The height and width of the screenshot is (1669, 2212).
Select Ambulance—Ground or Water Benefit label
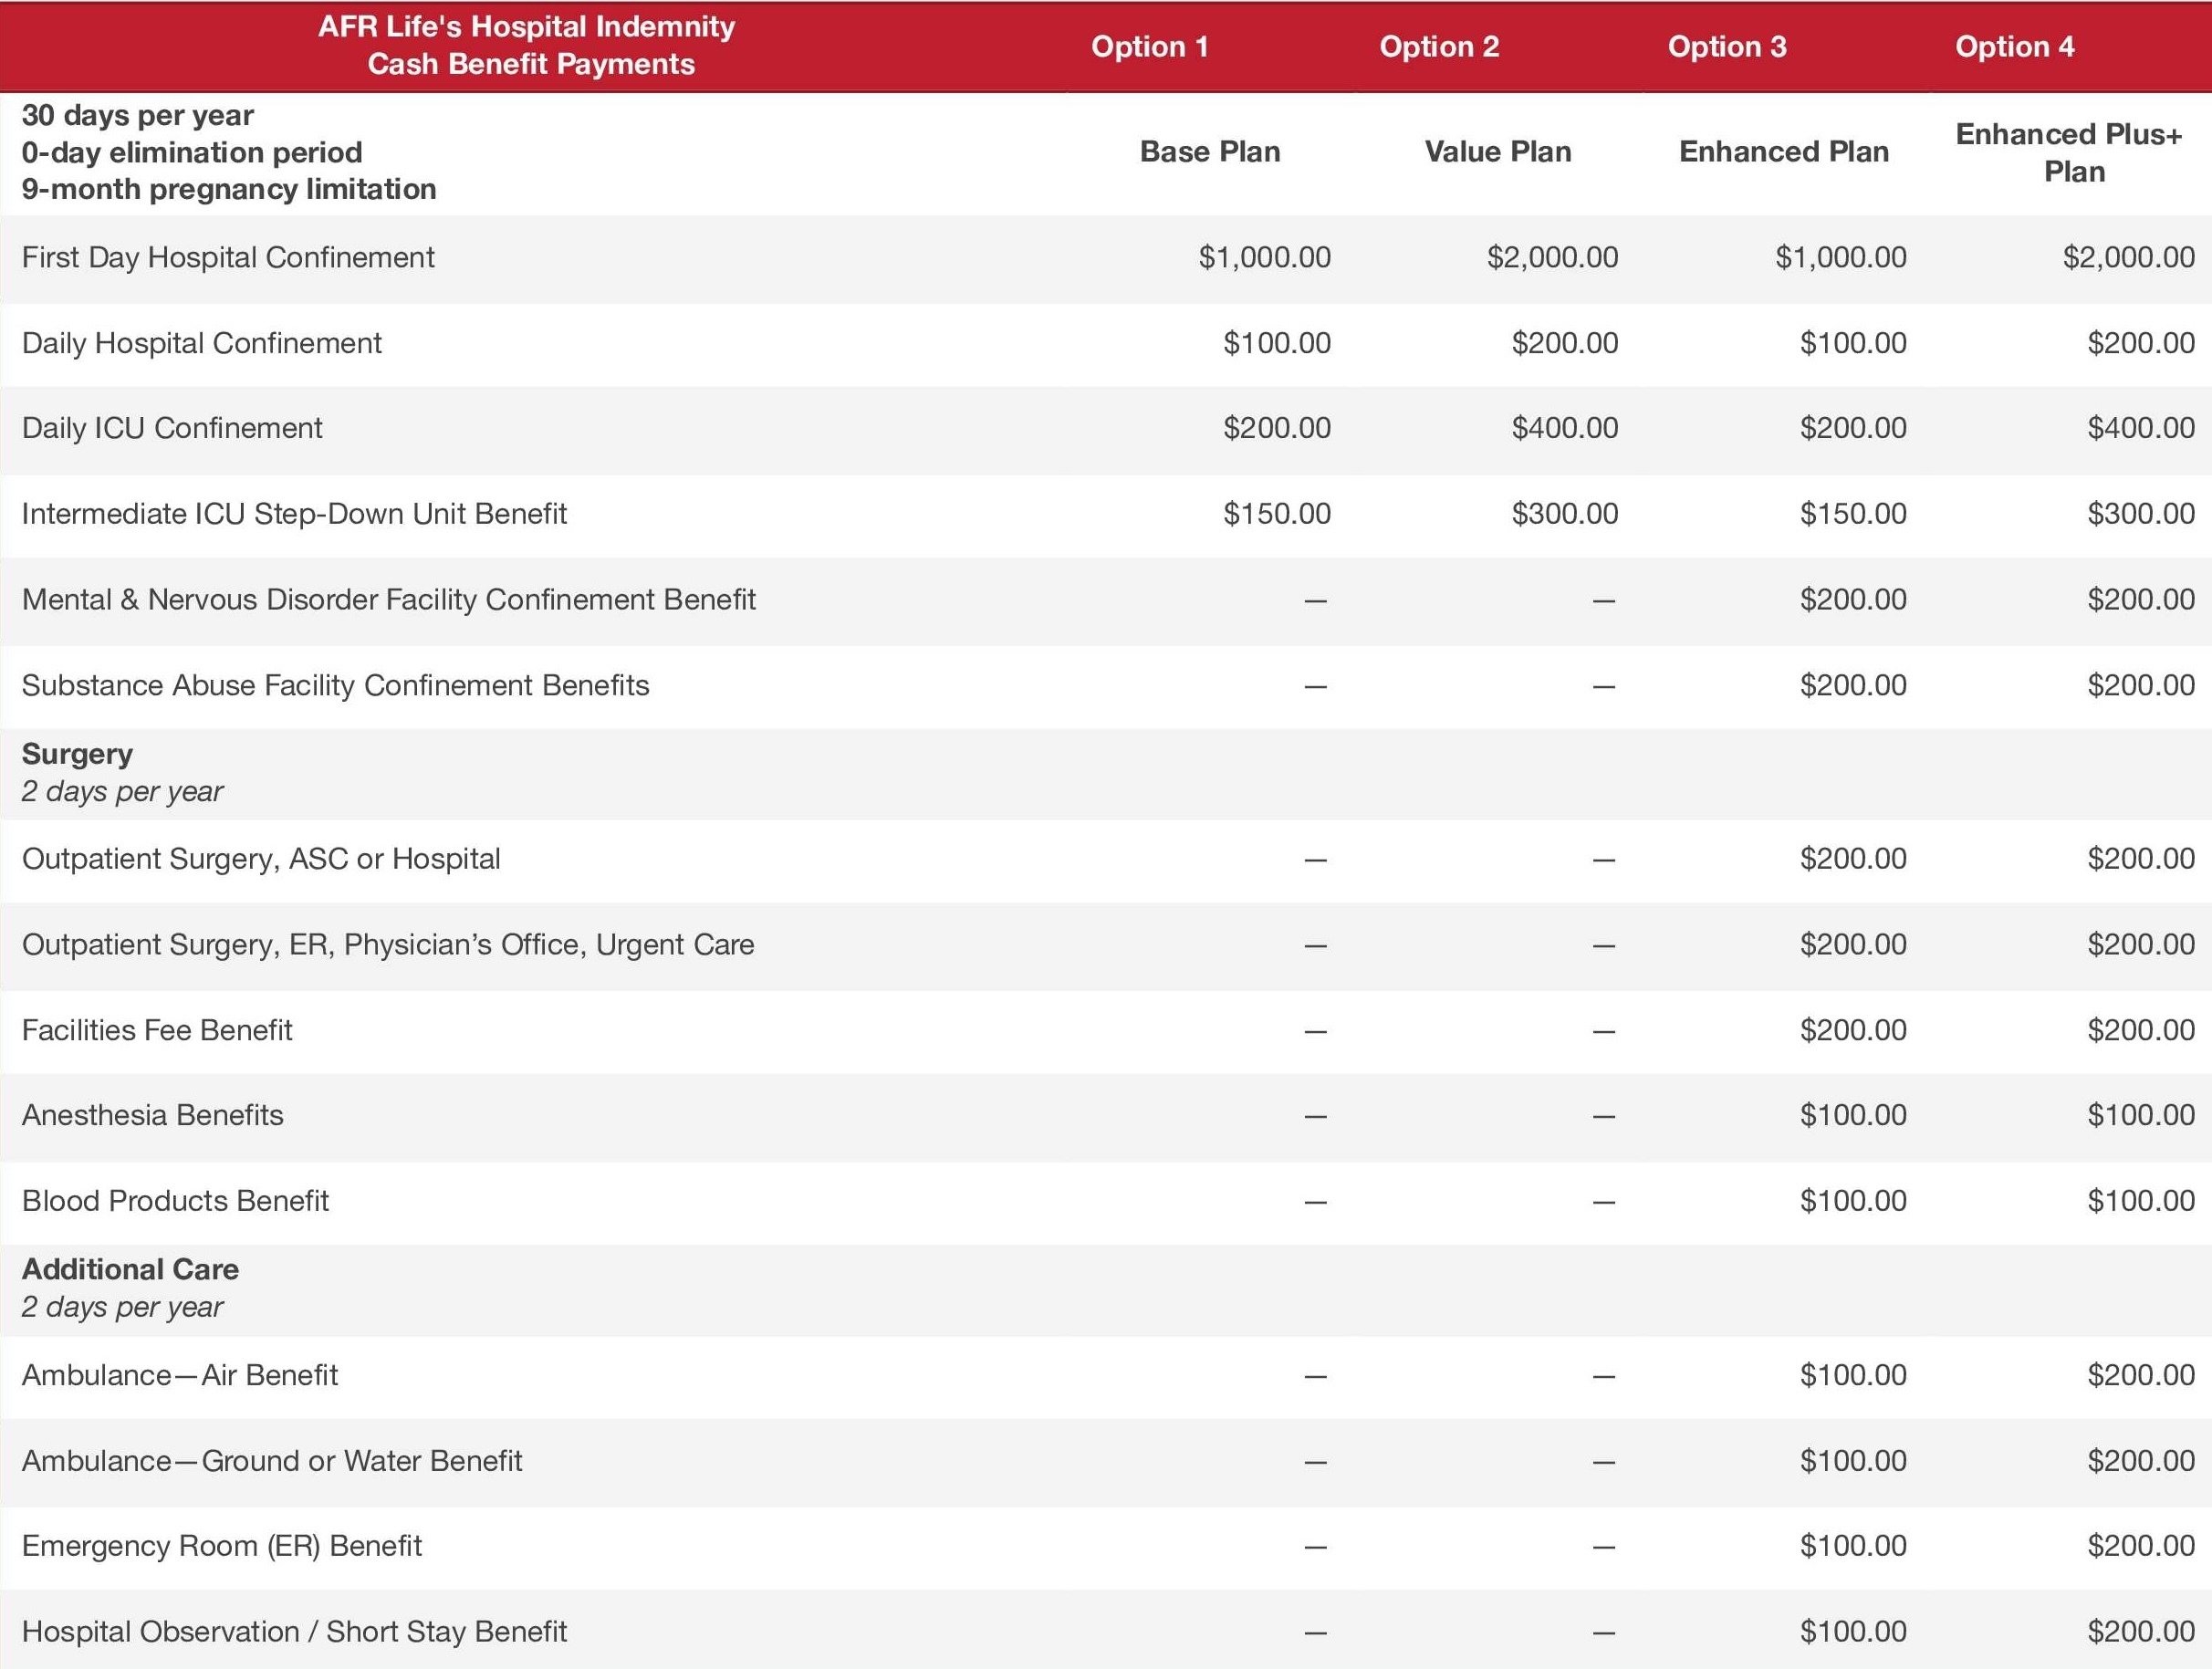272,1462
